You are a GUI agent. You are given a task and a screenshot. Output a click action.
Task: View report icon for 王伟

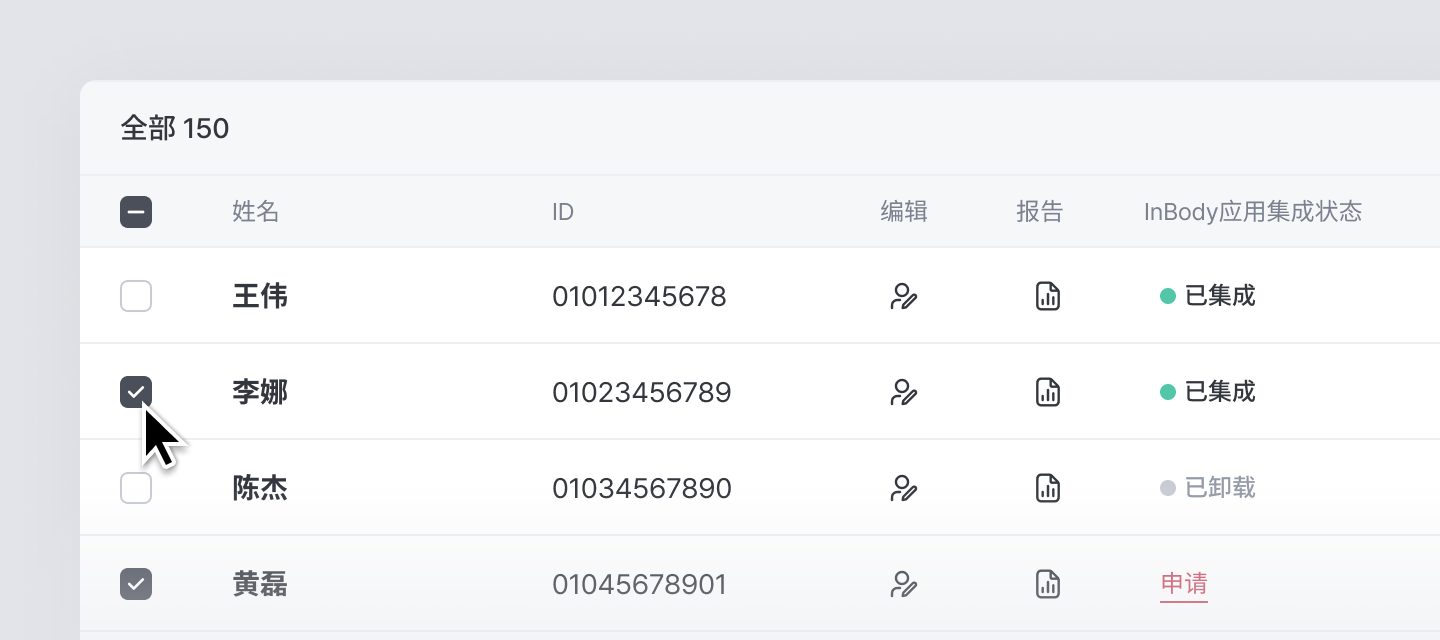click(1047, 296)
